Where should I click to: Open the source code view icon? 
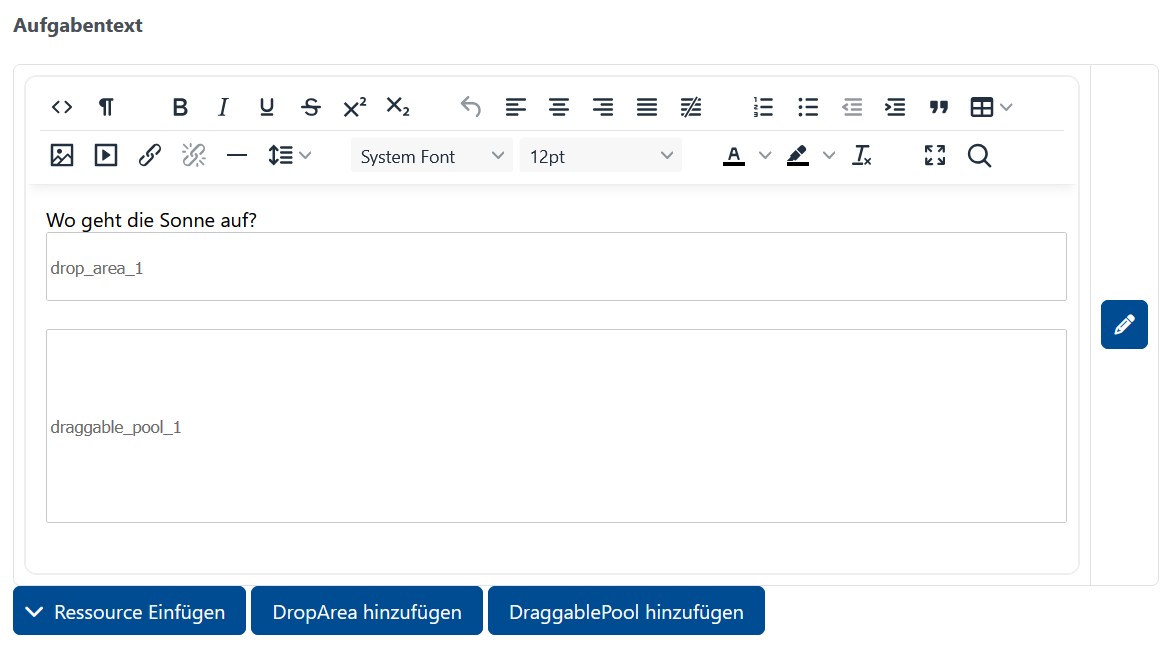click(x=62, y=107)
